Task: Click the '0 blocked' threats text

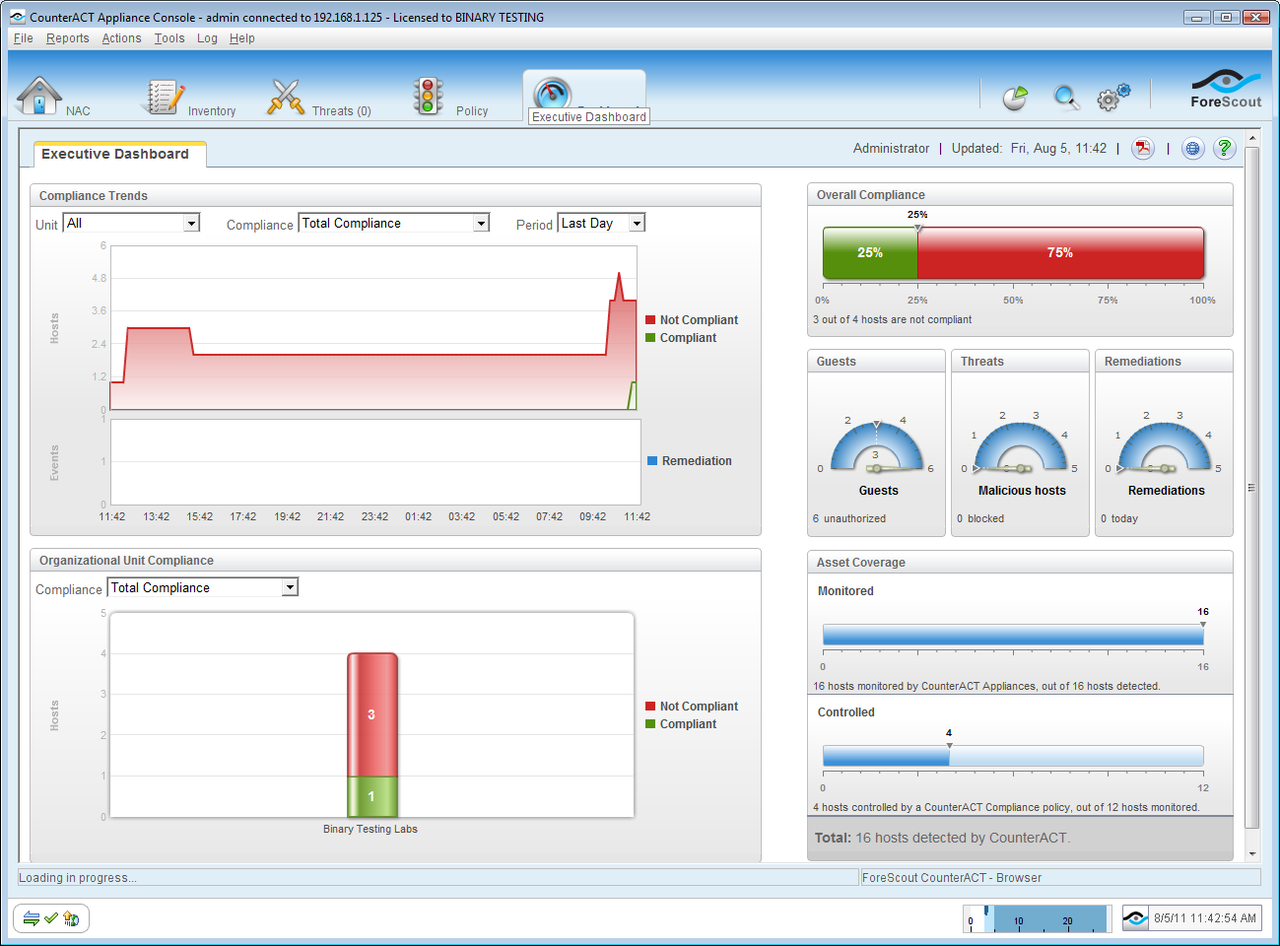Action: pyautogui.click(x=980, y=519)
